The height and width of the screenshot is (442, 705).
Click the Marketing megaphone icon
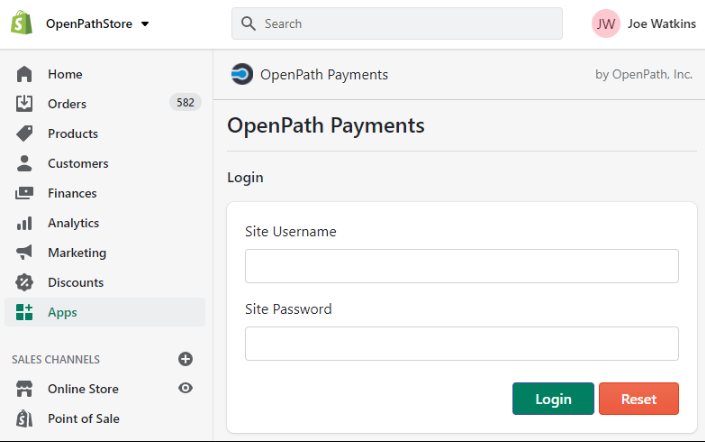(x=24, y=253)
